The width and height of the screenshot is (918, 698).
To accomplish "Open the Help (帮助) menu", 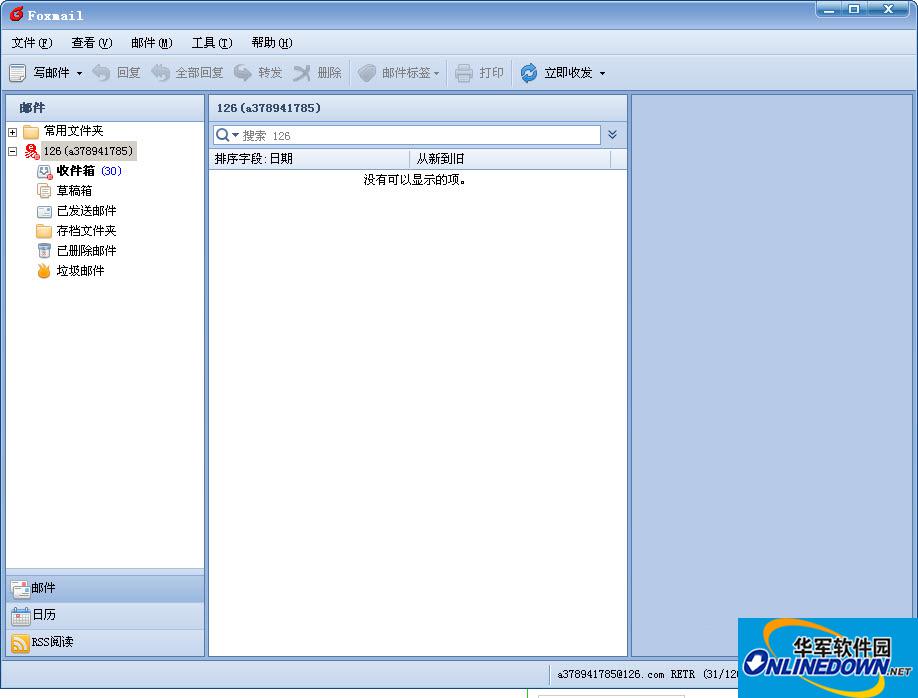I will [272, 43].
